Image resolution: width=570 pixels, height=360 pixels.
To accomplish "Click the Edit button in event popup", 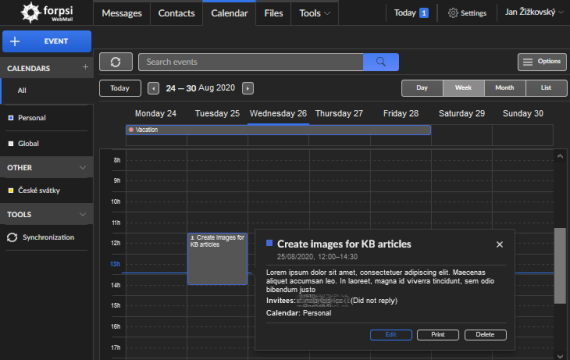I will (391, 335).
